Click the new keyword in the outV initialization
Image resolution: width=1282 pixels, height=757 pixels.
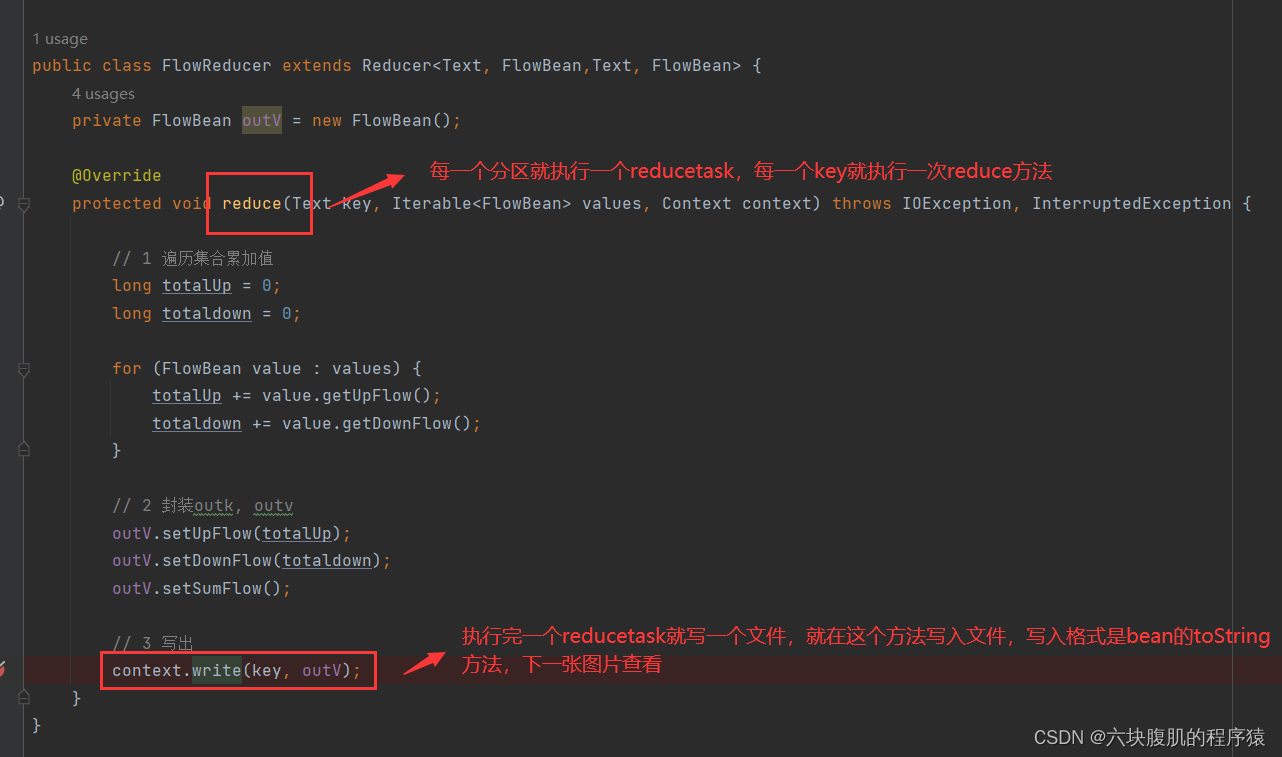tap(327, 121)
